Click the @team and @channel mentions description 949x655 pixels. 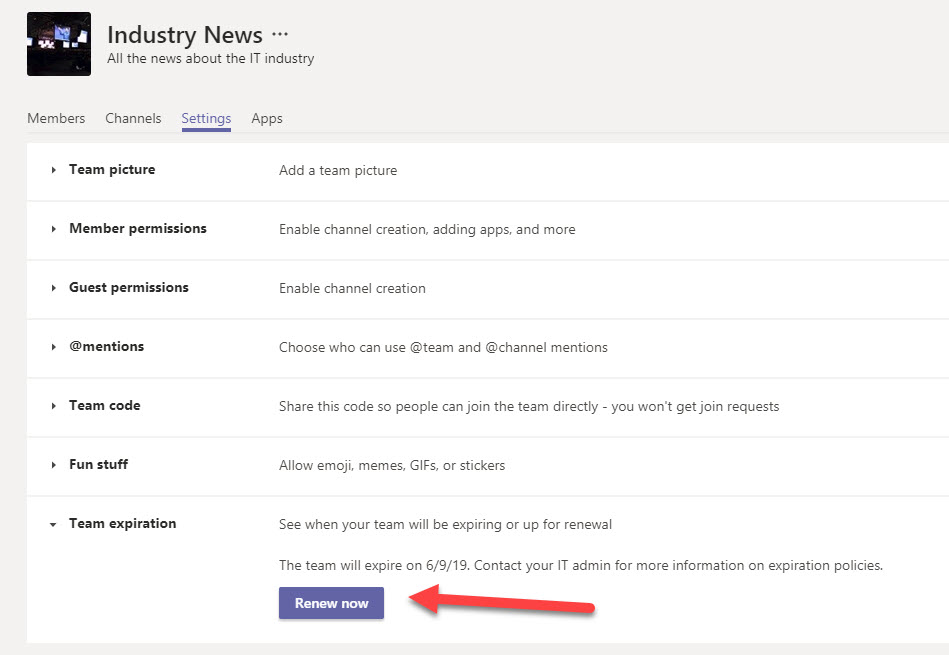(443, 348)
